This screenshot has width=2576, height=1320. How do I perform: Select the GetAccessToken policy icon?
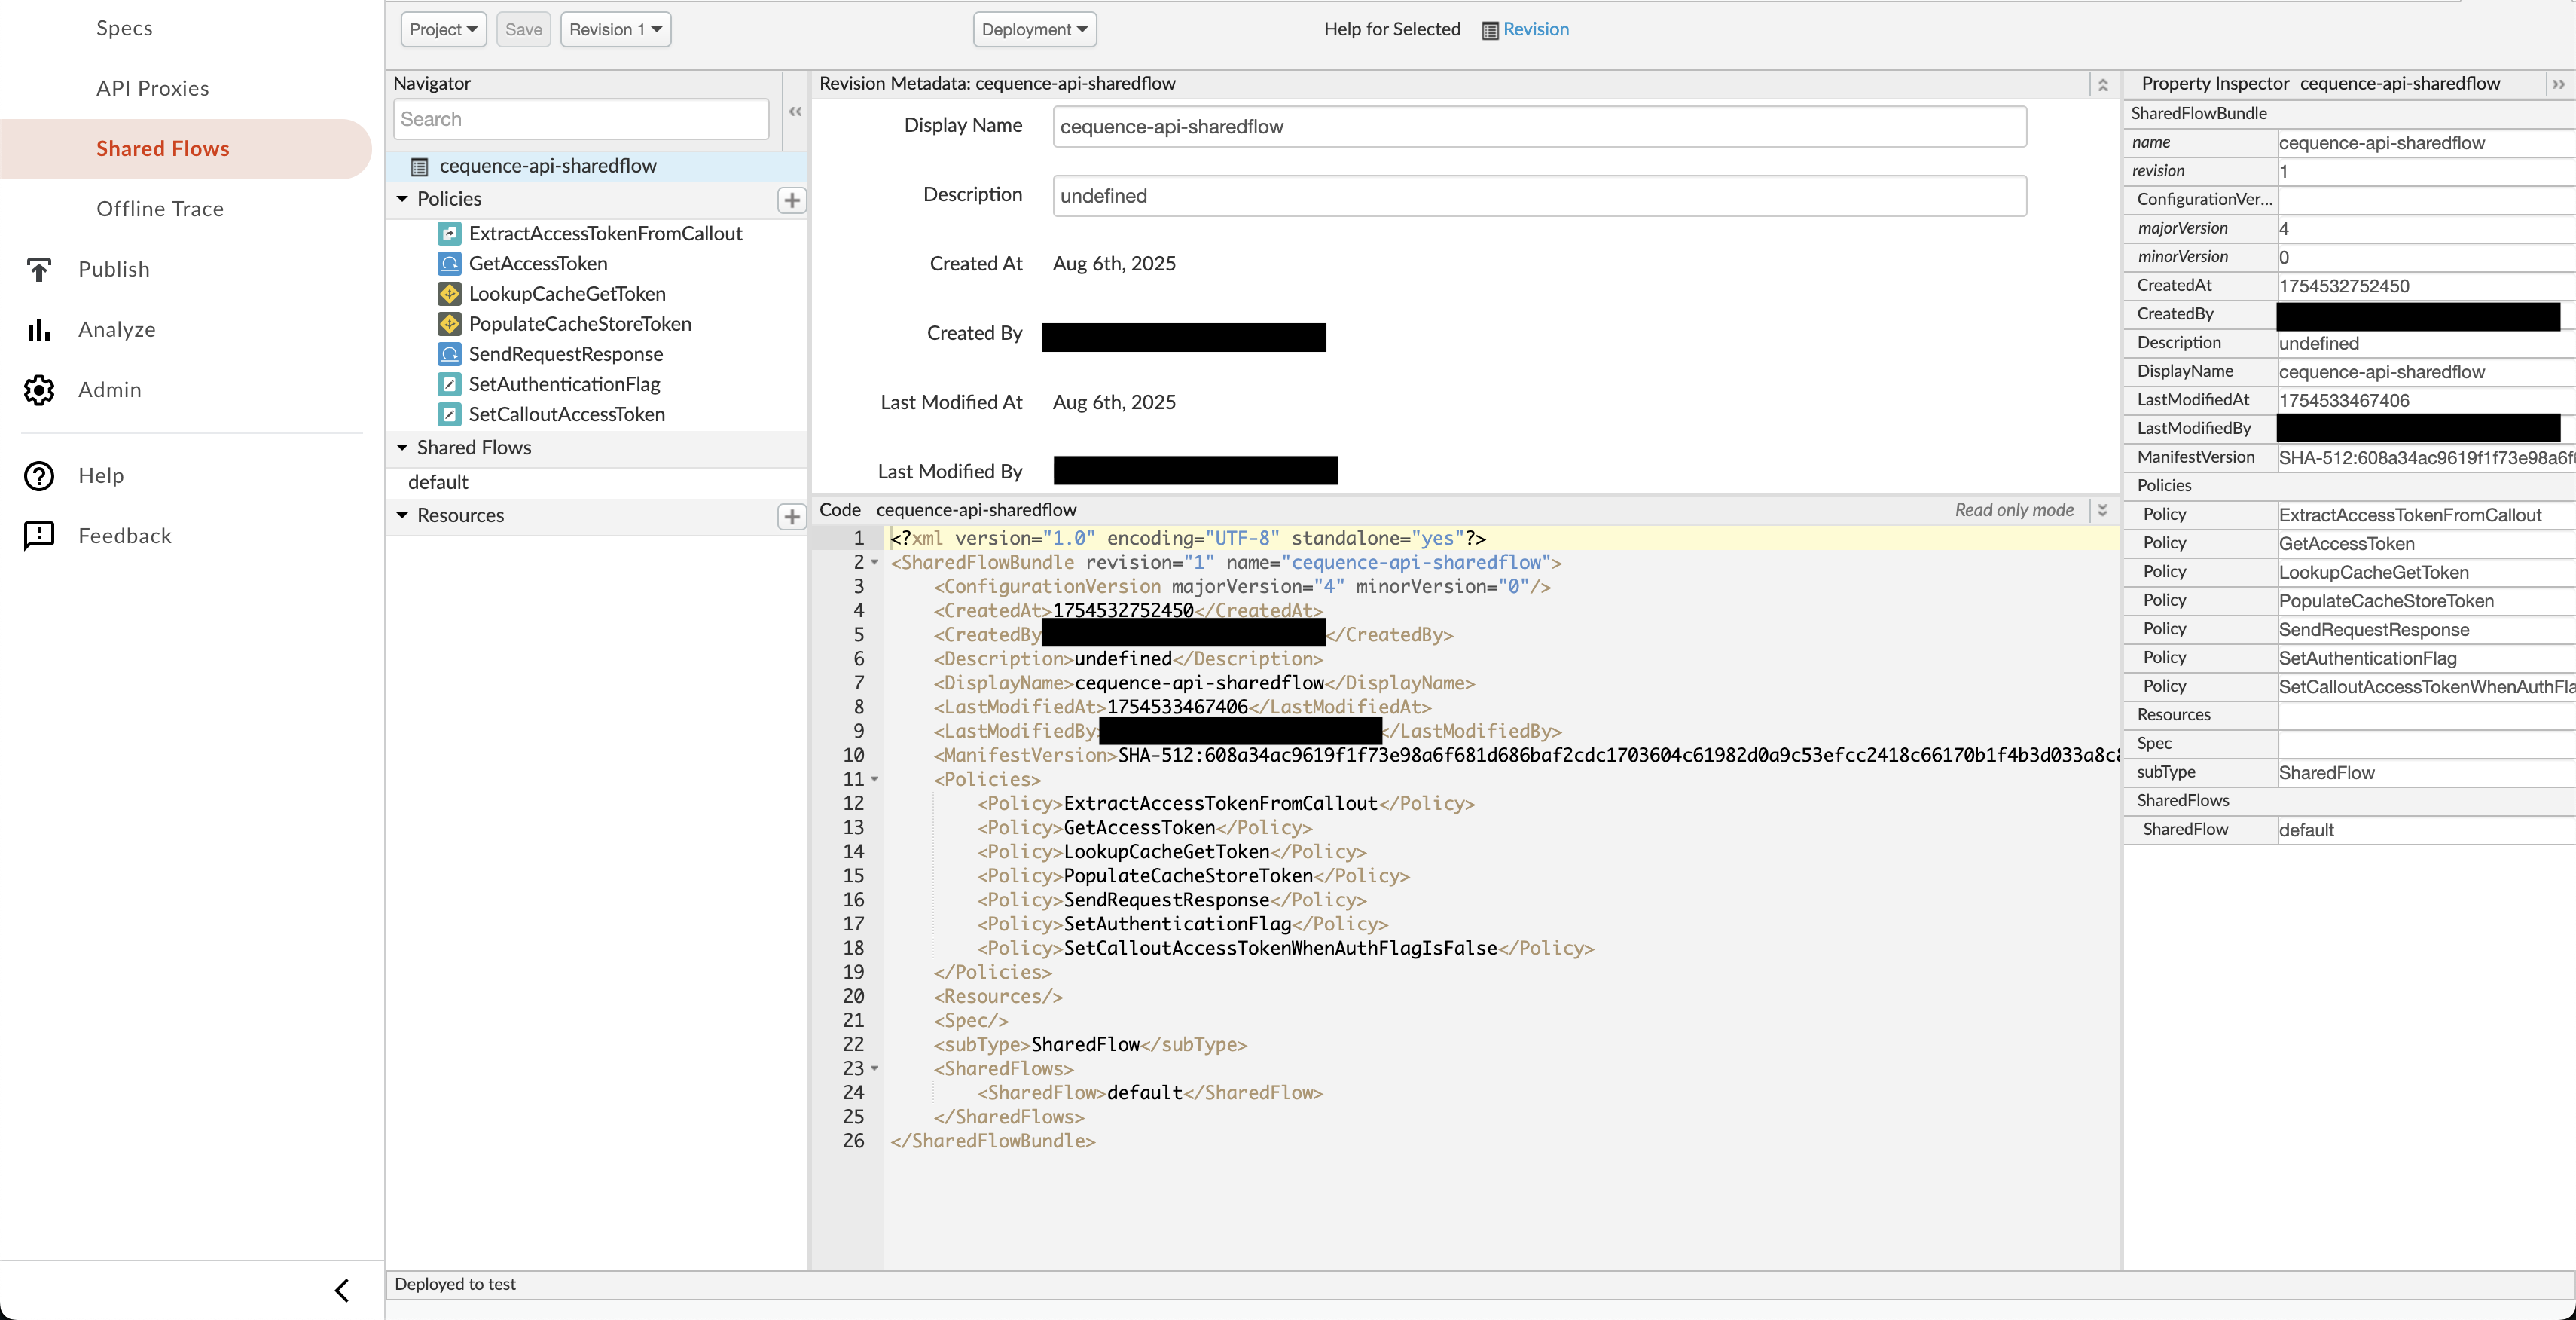point(450,263)
